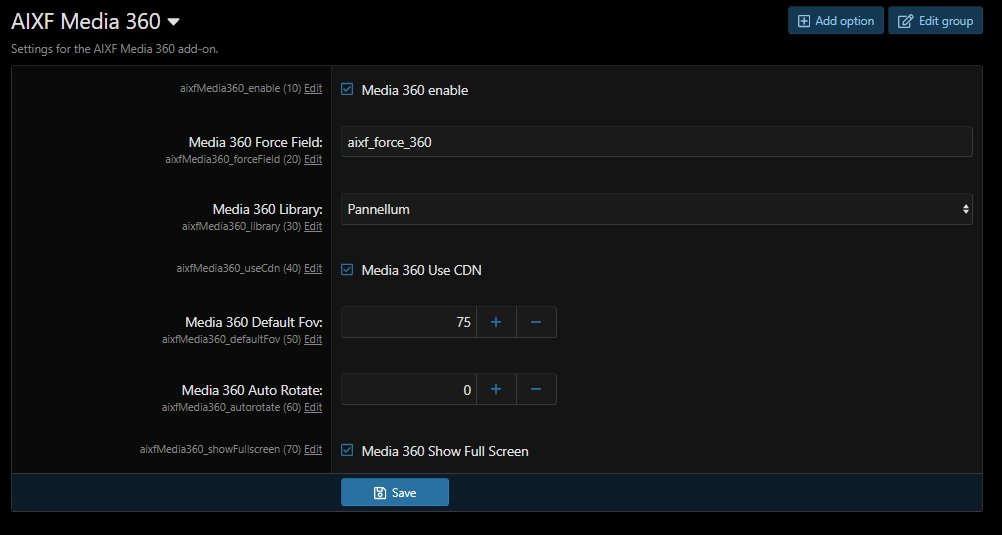Click the Default Fov number field

click(409, 322)
